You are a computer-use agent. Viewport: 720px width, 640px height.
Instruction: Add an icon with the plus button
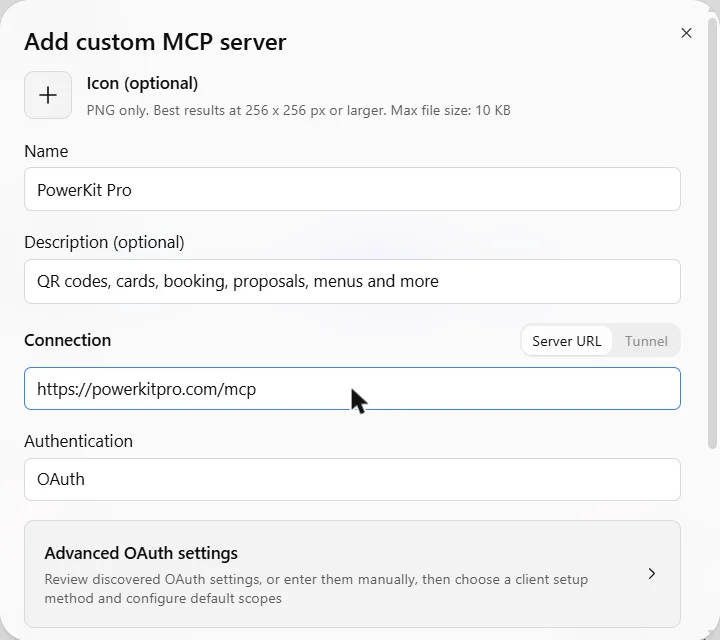(x=48, y=95)
